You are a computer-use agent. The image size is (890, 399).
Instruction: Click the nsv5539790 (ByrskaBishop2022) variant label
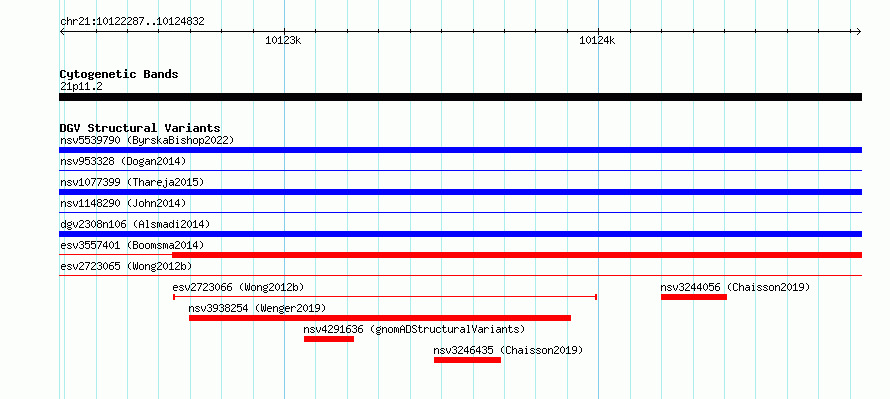pos(147,140)
